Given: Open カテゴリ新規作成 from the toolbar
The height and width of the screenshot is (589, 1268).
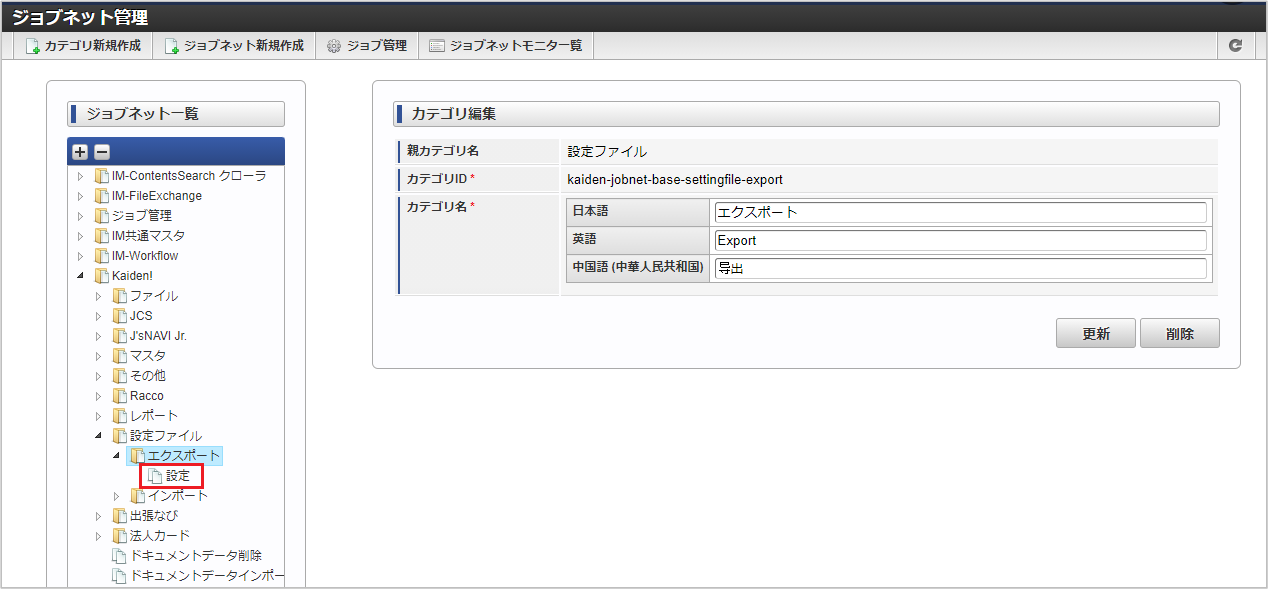Looking at the screenshot, I should click(83, 46).
